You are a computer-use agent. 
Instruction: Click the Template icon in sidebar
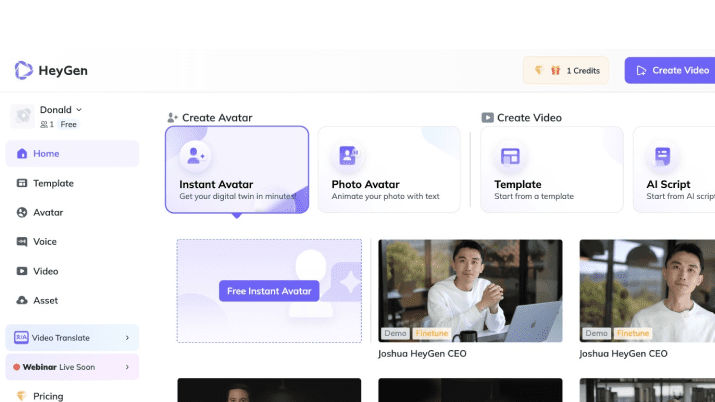pos(22,183)
